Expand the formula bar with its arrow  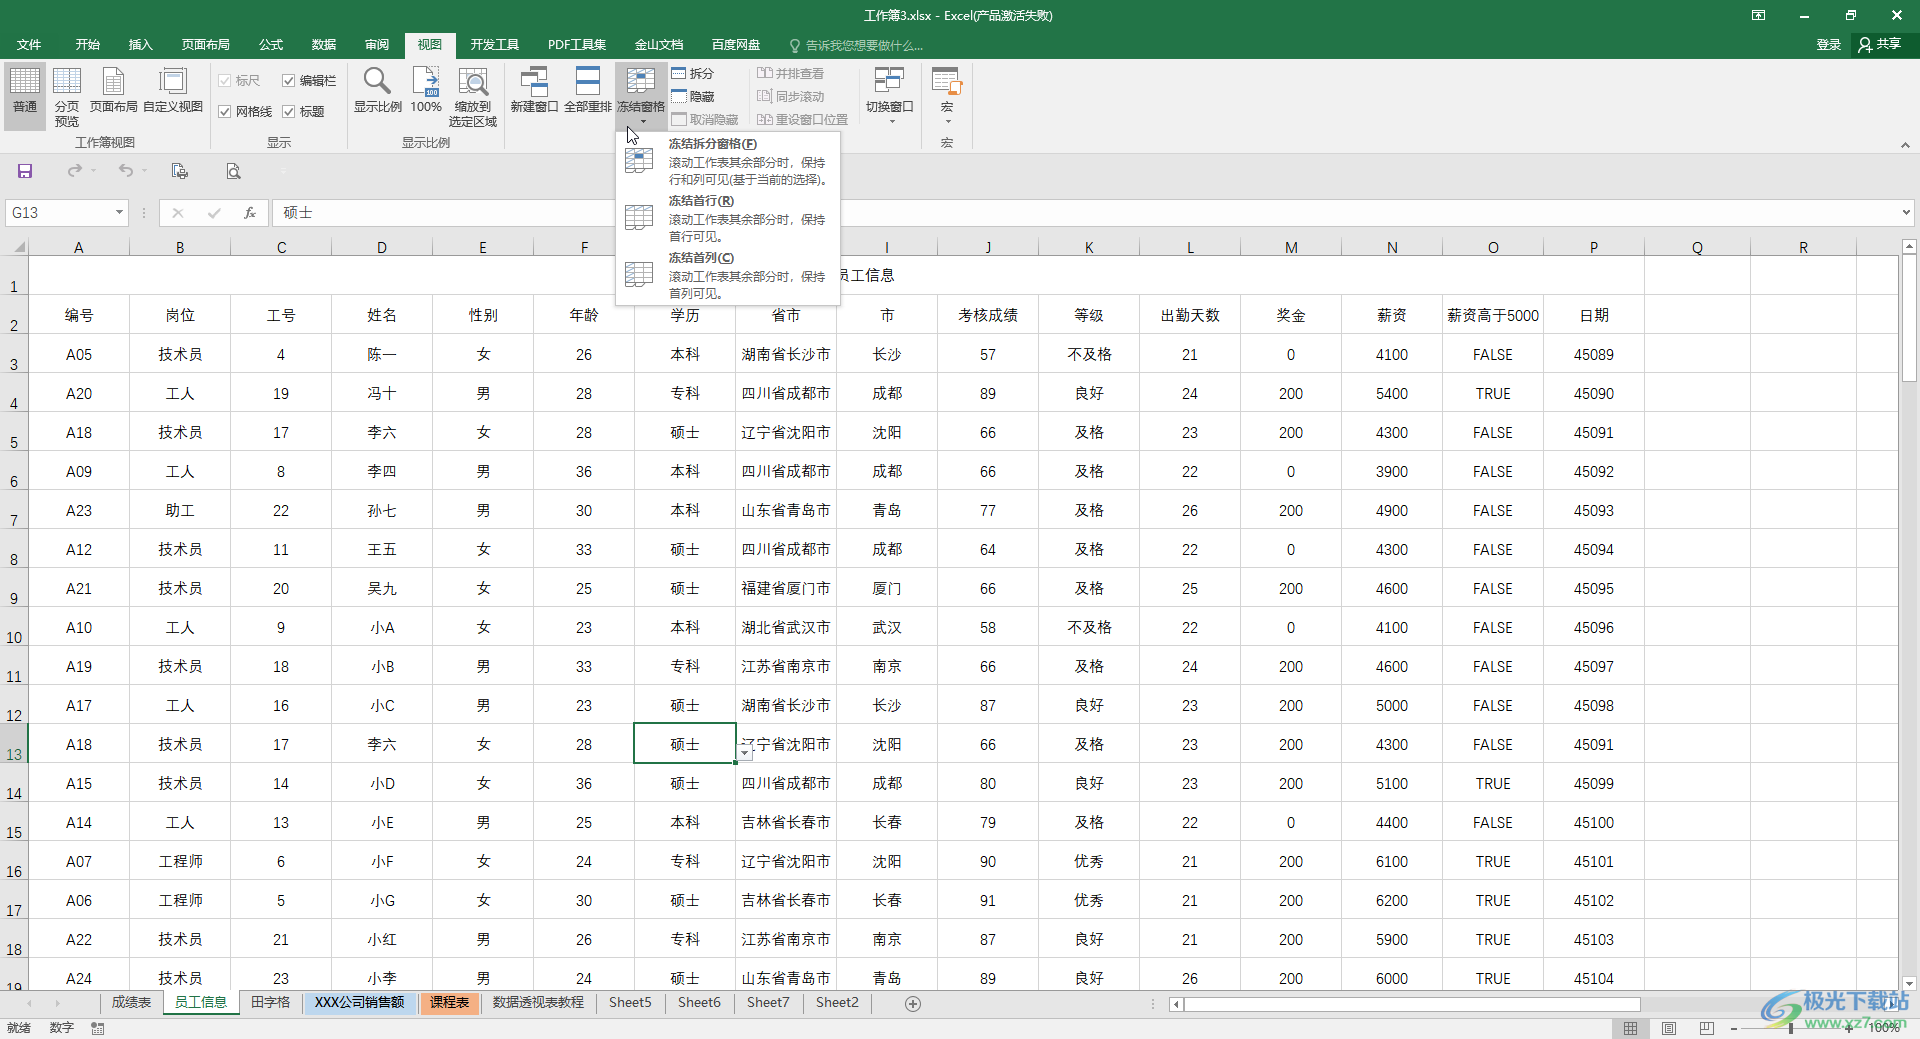tap(1906, 212)
